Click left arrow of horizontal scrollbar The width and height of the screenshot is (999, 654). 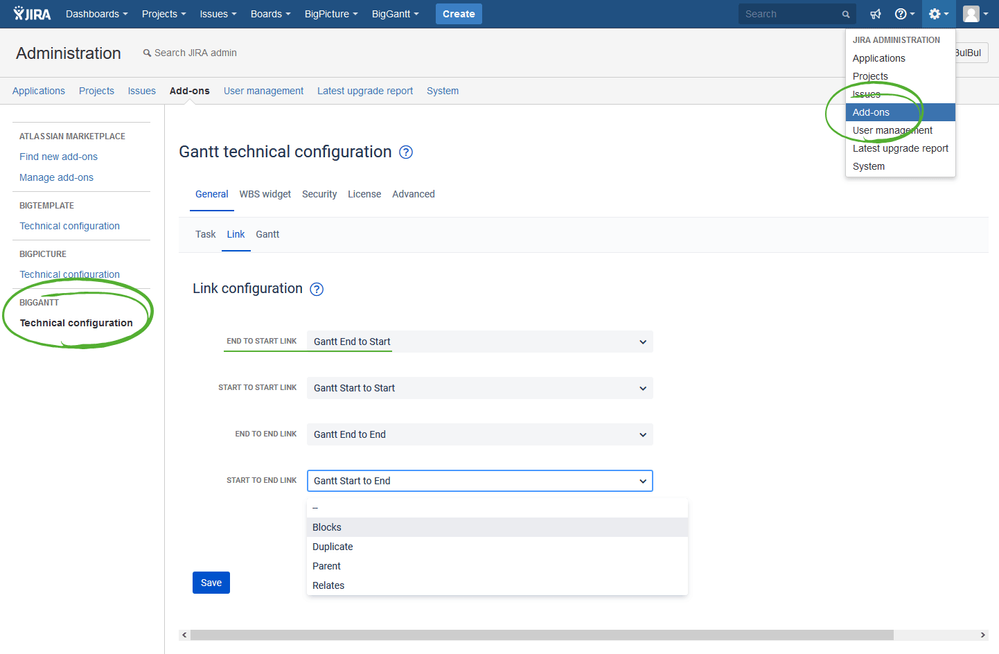[184, 635]
